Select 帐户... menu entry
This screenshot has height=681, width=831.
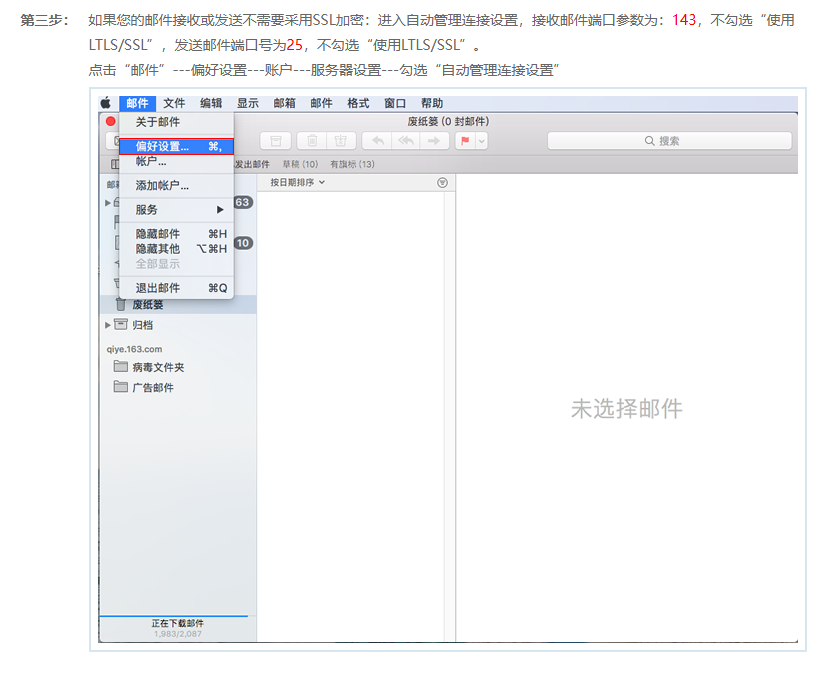176,161
